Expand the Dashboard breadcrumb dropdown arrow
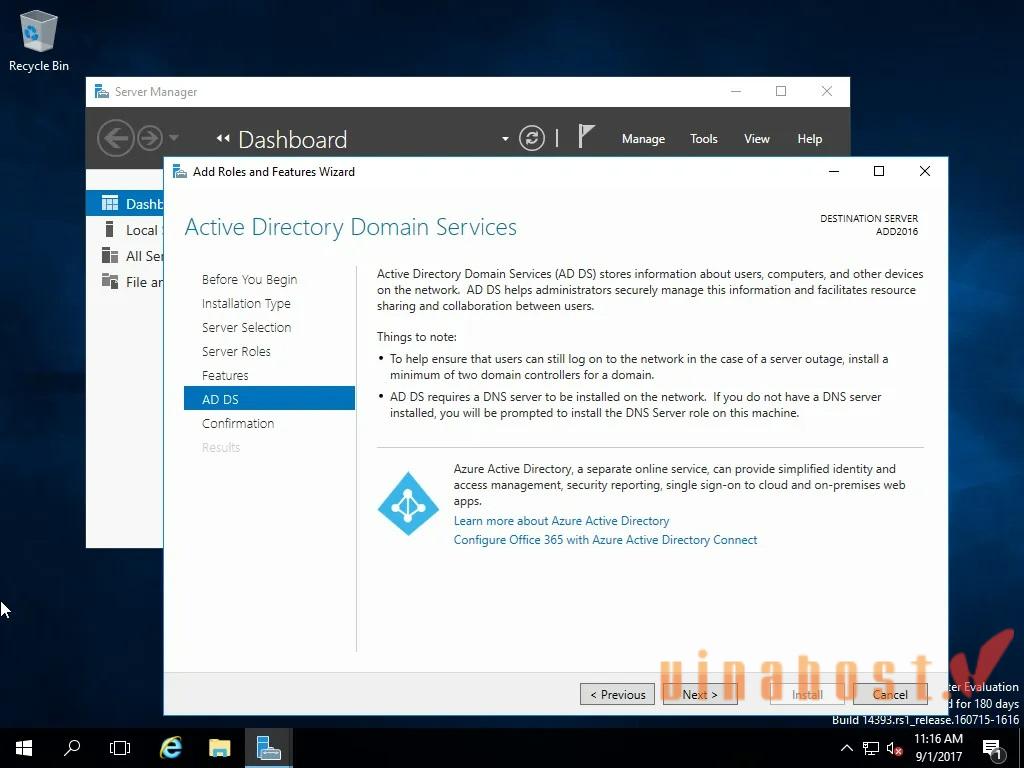The height and width of the screenshot is (768, 1024). pos(505,141)
